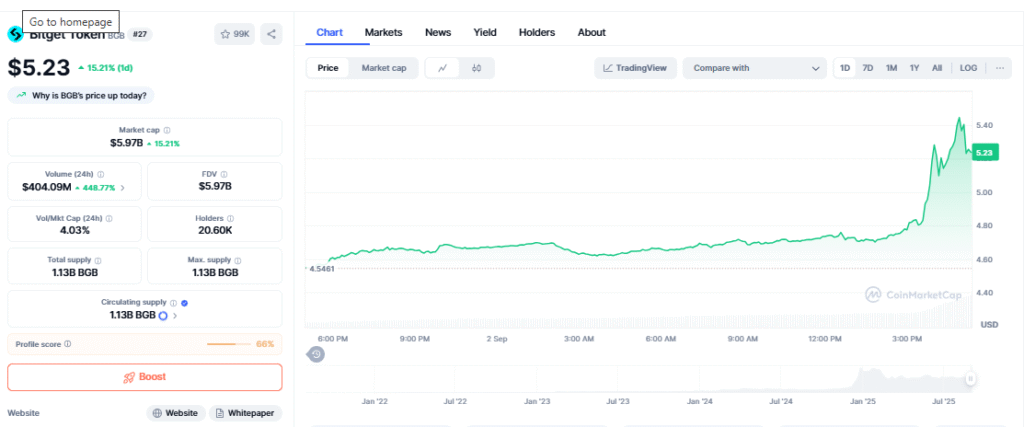Select the 7D time range
This screenshot has width=1024, height=427.
point(868,68)
